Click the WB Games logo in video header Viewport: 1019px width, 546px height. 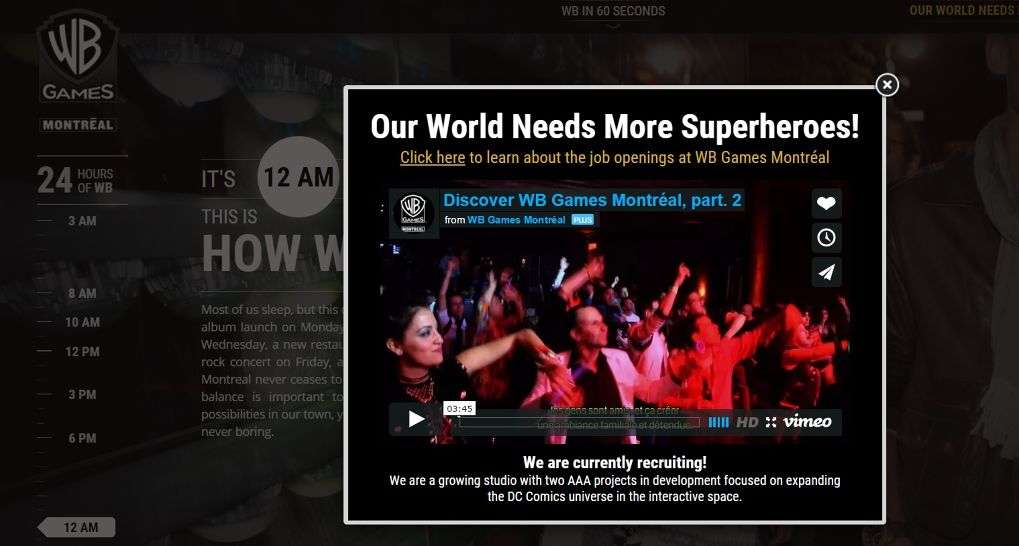coord(413,212)
